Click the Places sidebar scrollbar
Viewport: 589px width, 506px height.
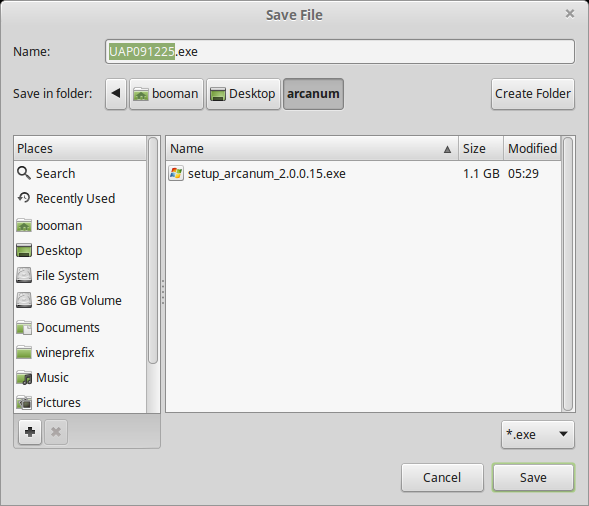click(x=153, y=251)
